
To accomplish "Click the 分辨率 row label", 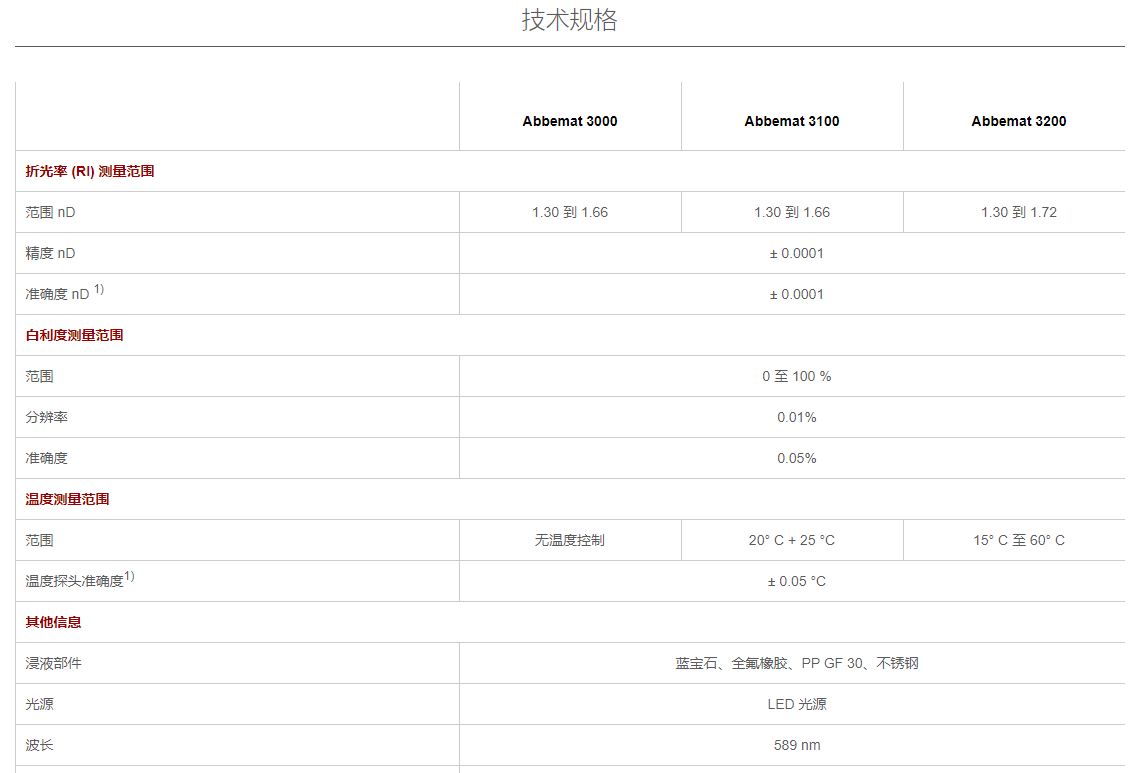I will pos(47,417).
